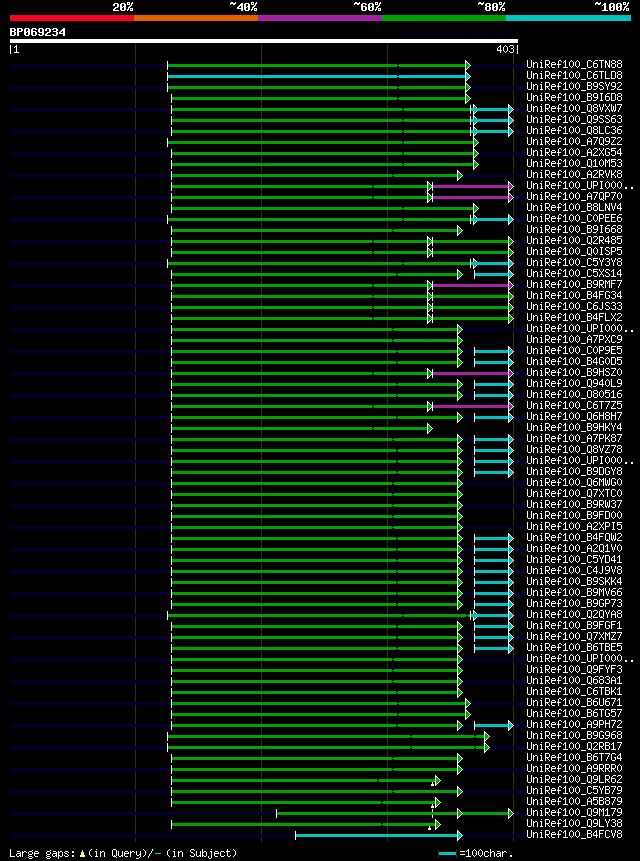640x861 pixels.
Task: Select the UniRef100_A2RVK8 label
Action: (x=574, y=174)
